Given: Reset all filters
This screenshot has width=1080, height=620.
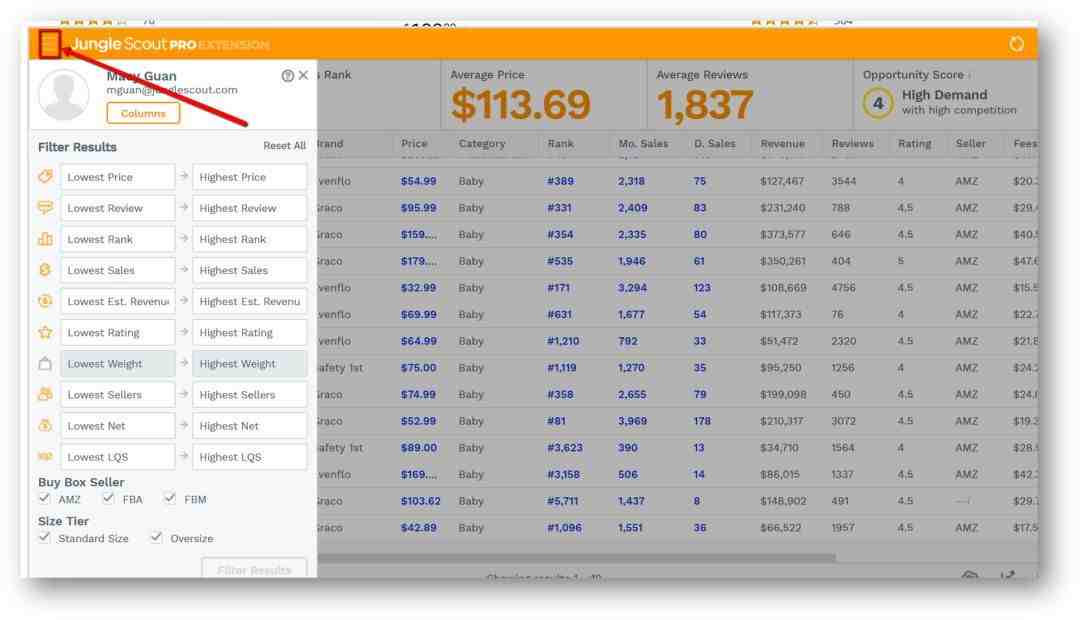Looking at the screenshot, I should (284, 146).
